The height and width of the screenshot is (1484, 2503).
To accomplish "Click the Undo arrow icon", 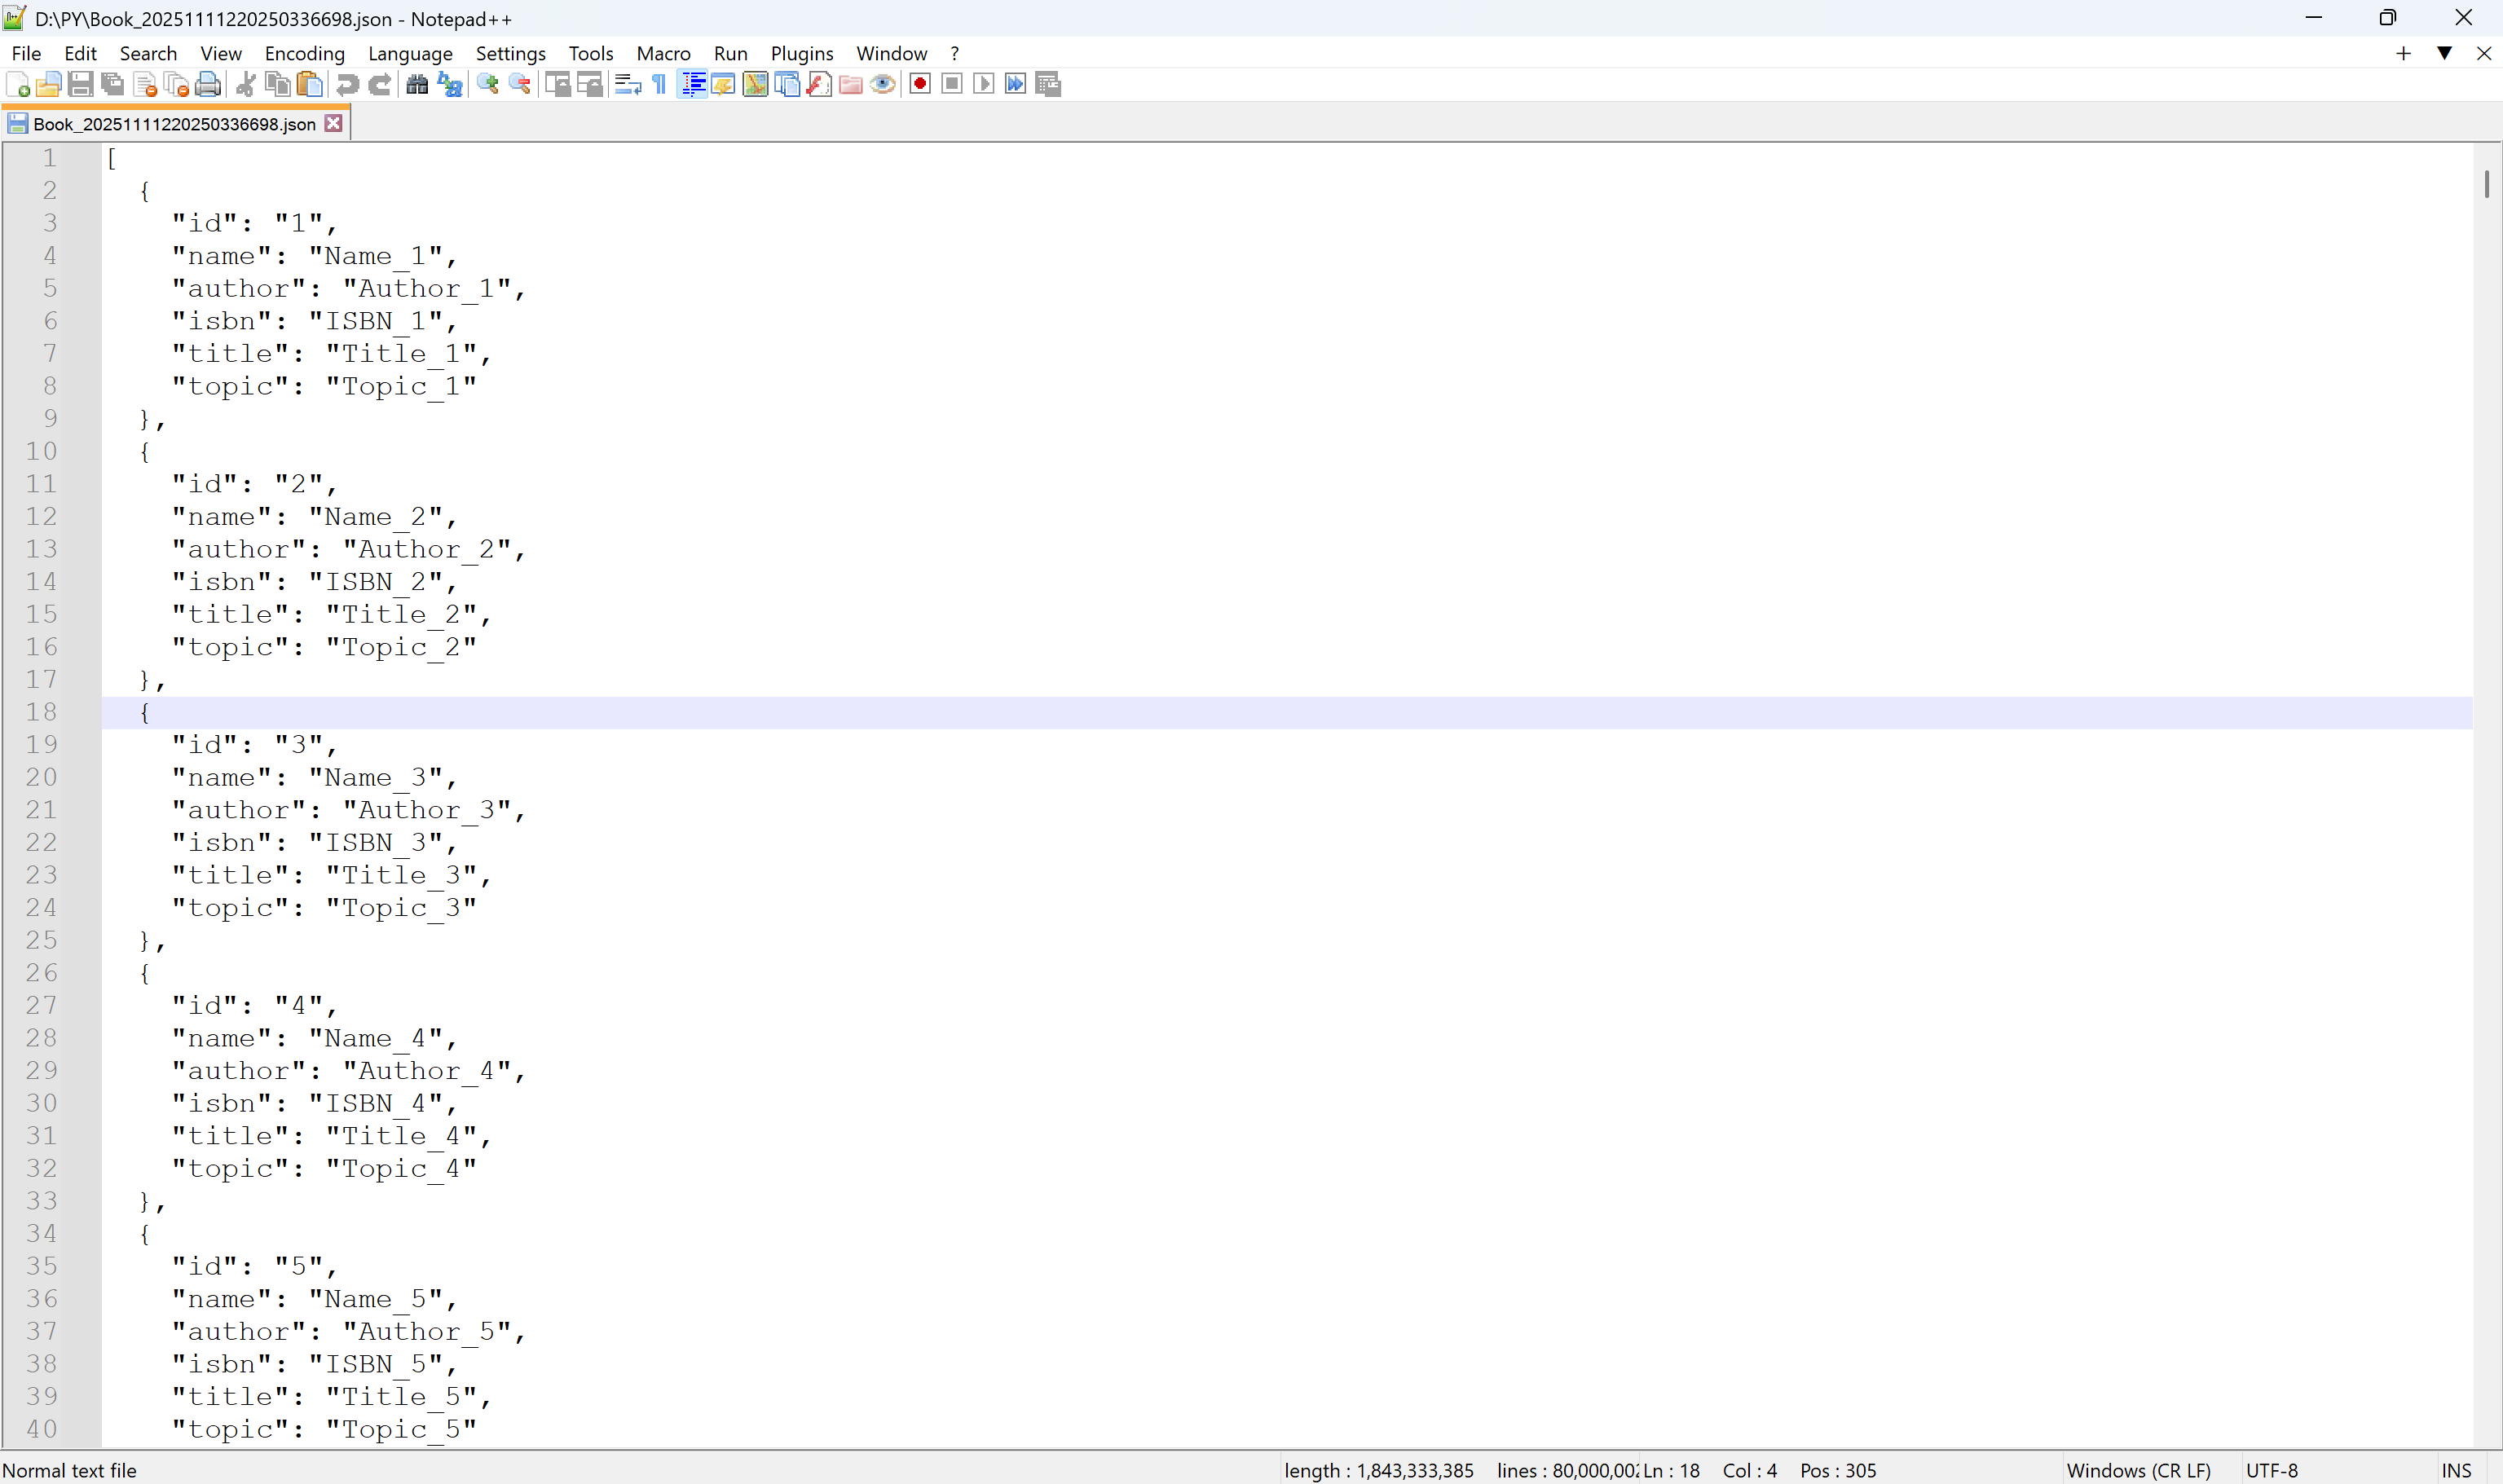I will click(x=347, y=85).
